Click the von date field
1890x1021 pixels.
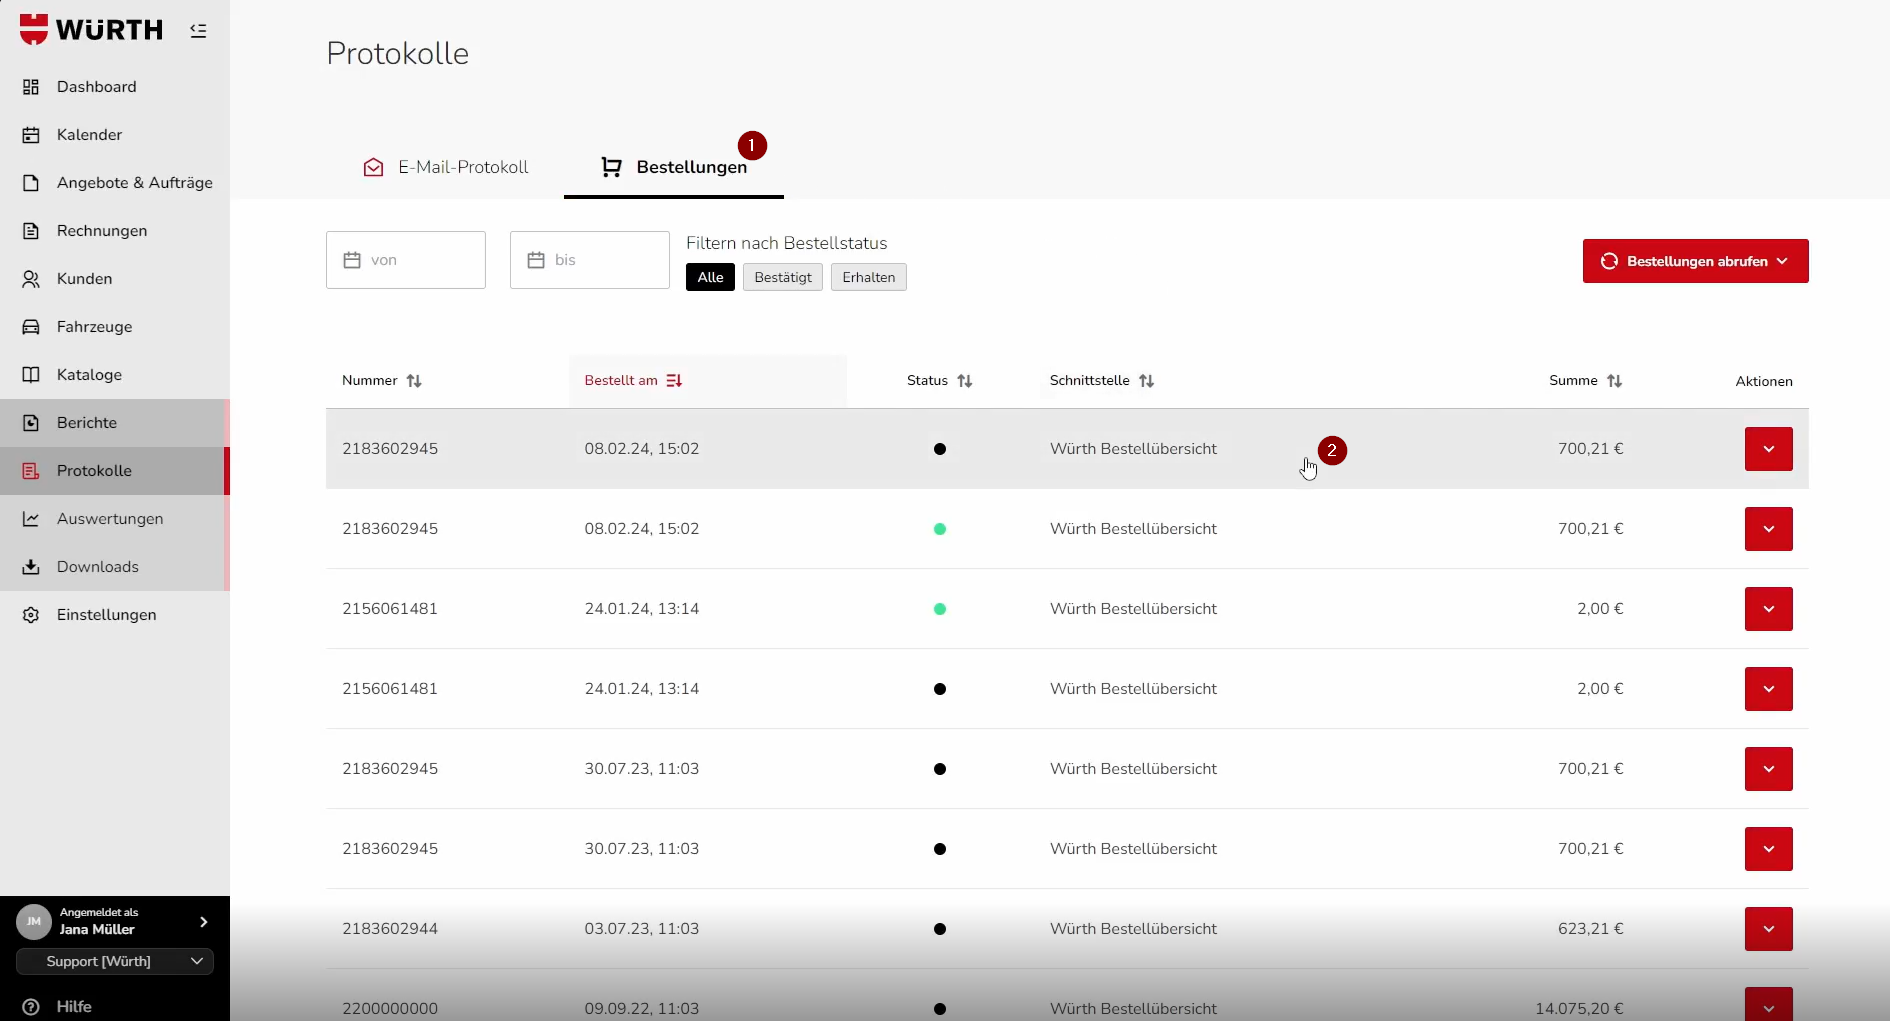point(406,260)
